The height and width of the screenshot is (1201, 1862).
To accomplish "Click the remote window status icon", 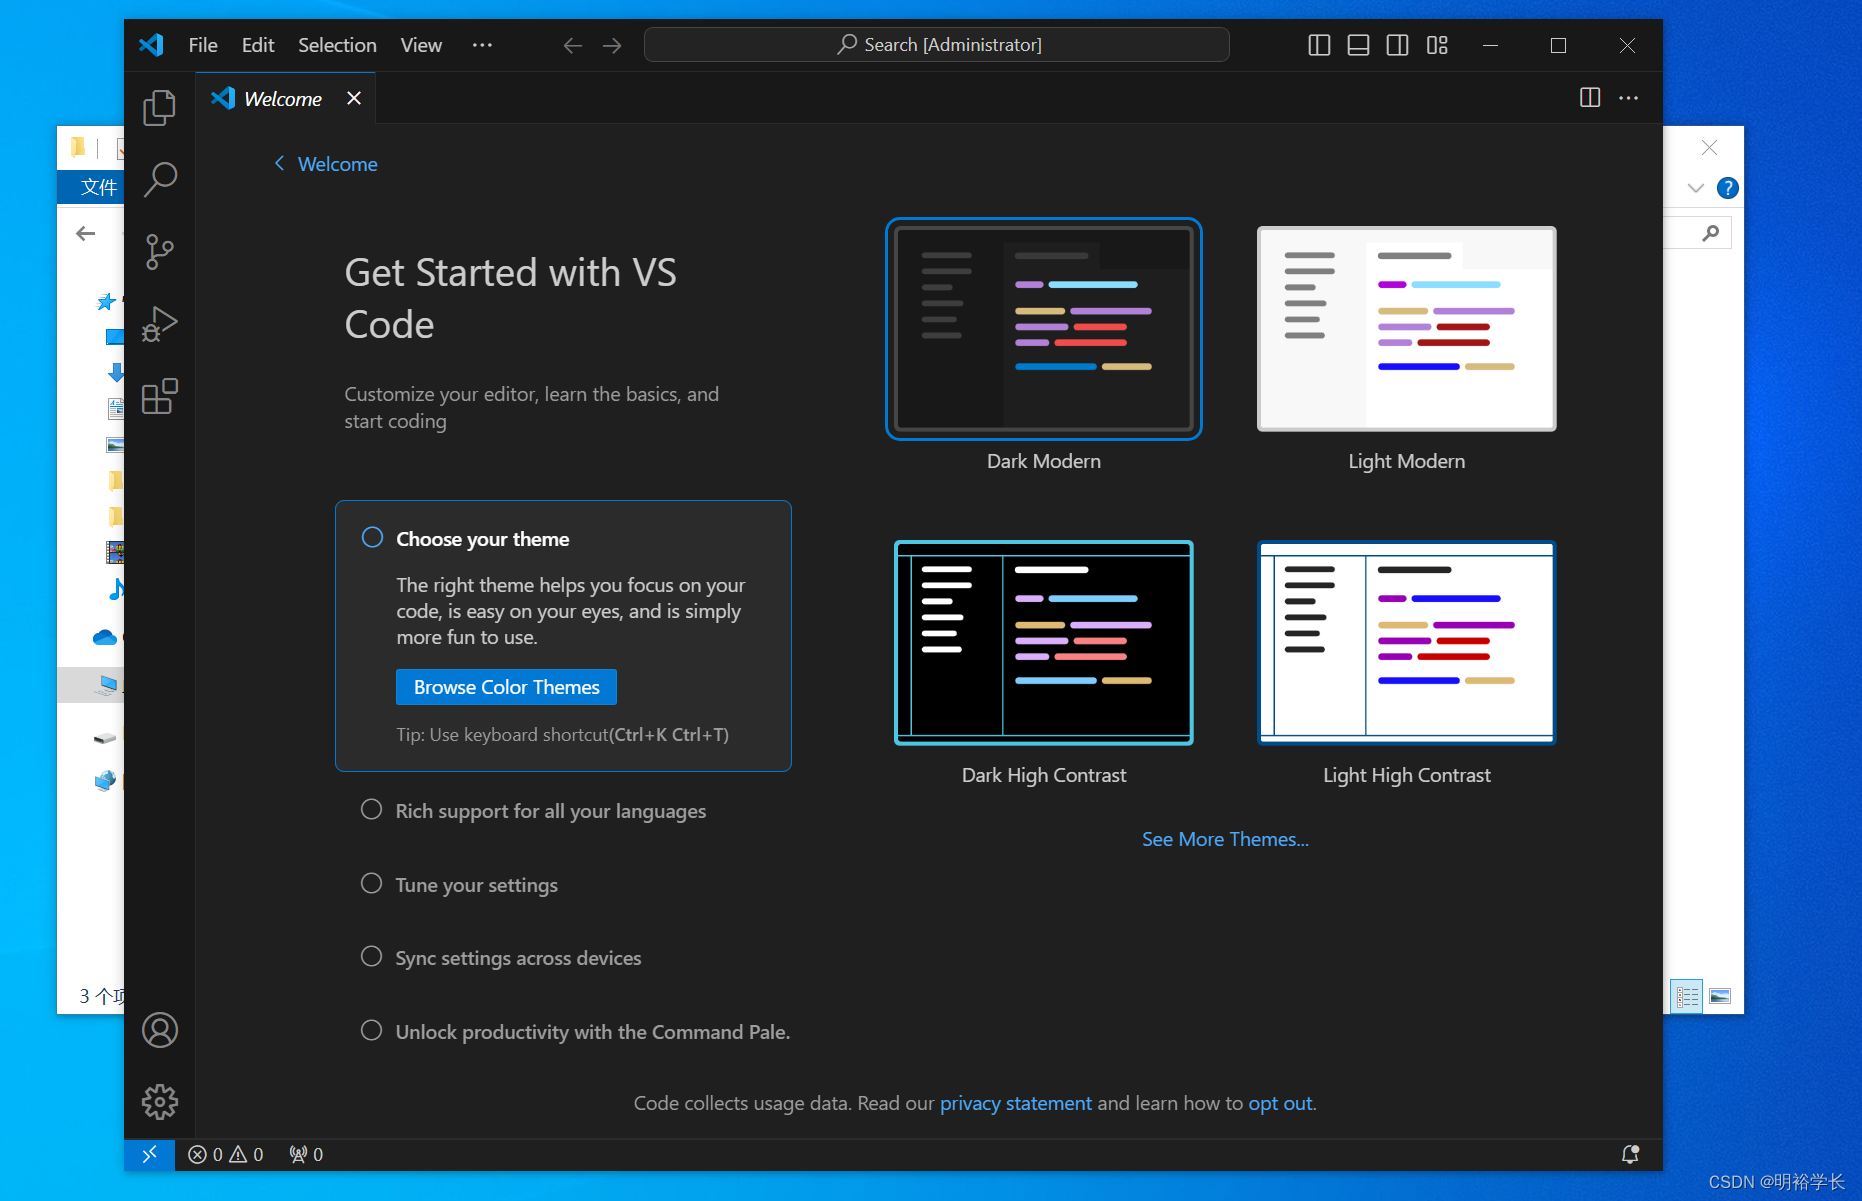I will pyautogui.click(x=149, y=1155).
